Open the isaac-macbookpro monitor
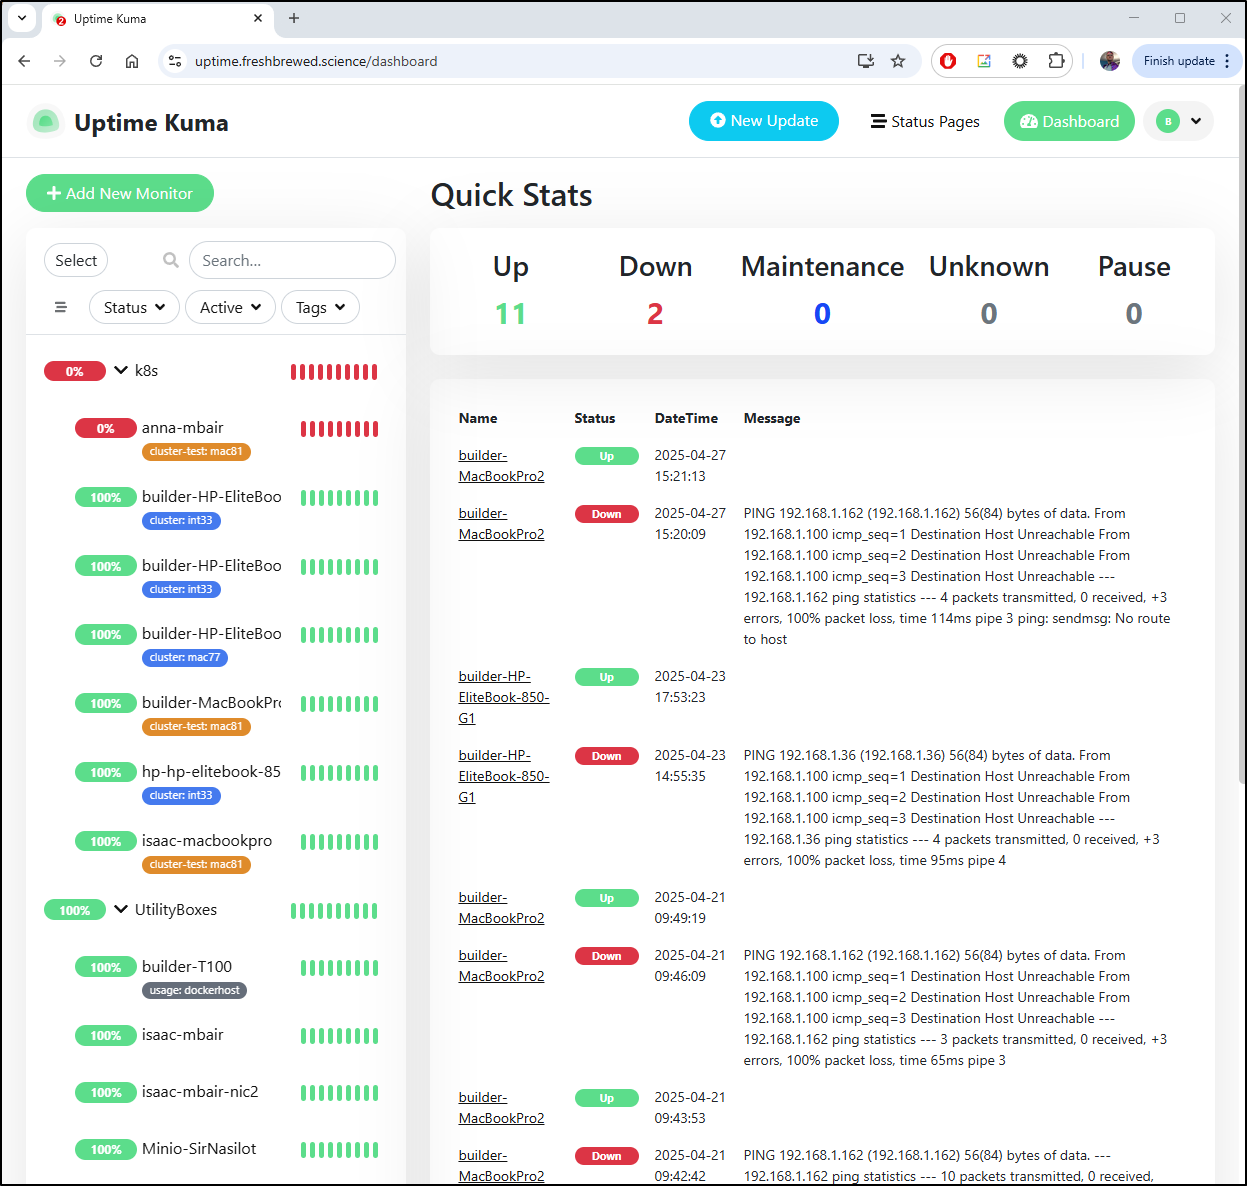 [x=207, y=840]
